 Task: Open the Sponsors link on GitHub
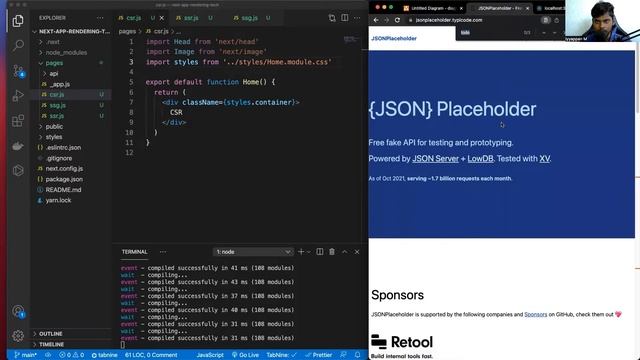tap(536, 314)
